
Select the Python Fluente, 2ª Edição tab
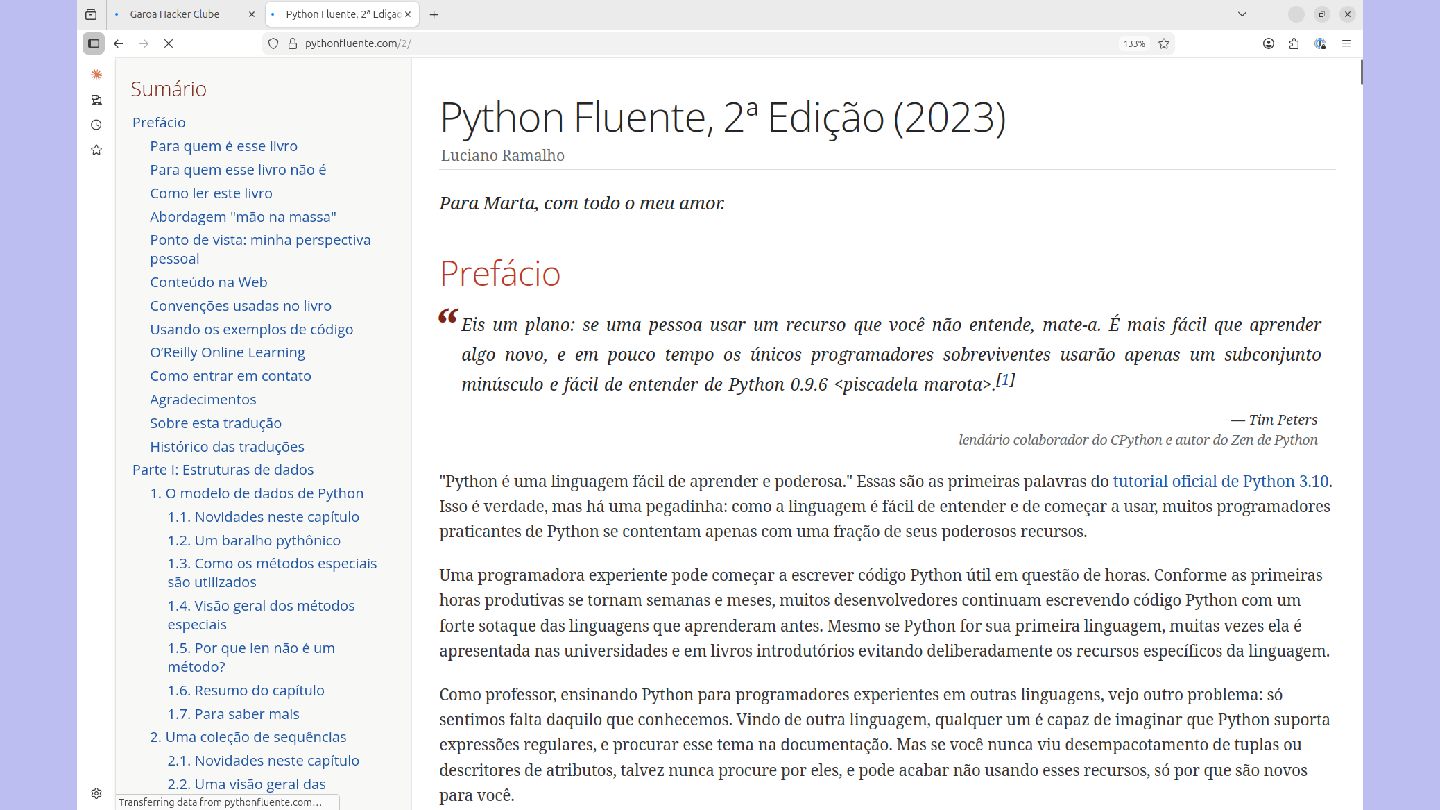(x=342, y=15)
